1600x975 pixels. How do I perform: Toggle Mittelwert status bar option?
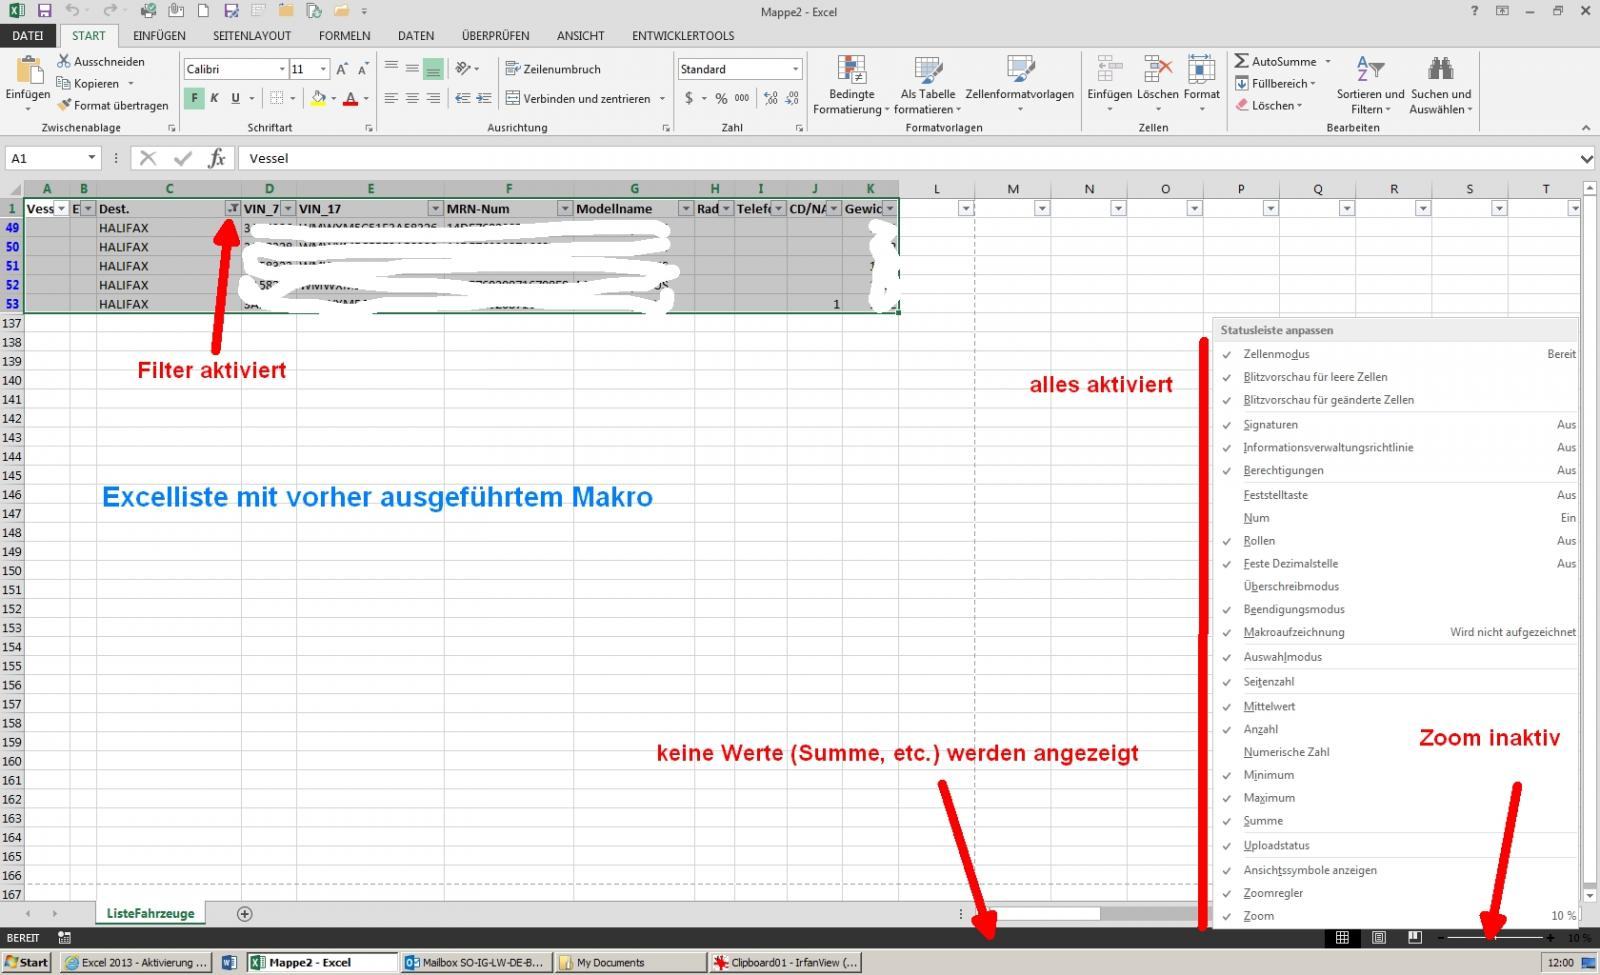(x=1396, y=706)
